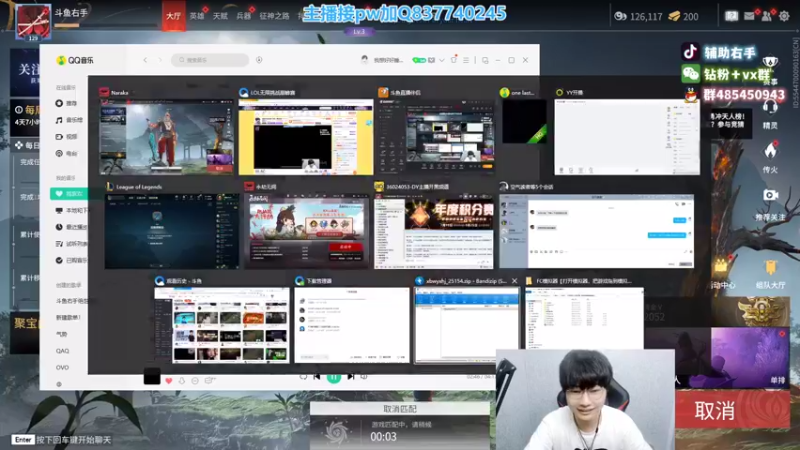The width and height of the screenshot is (800, 450).
Task: Open the 气势 playlist in sidebar
Action: (x=62, y=334)
